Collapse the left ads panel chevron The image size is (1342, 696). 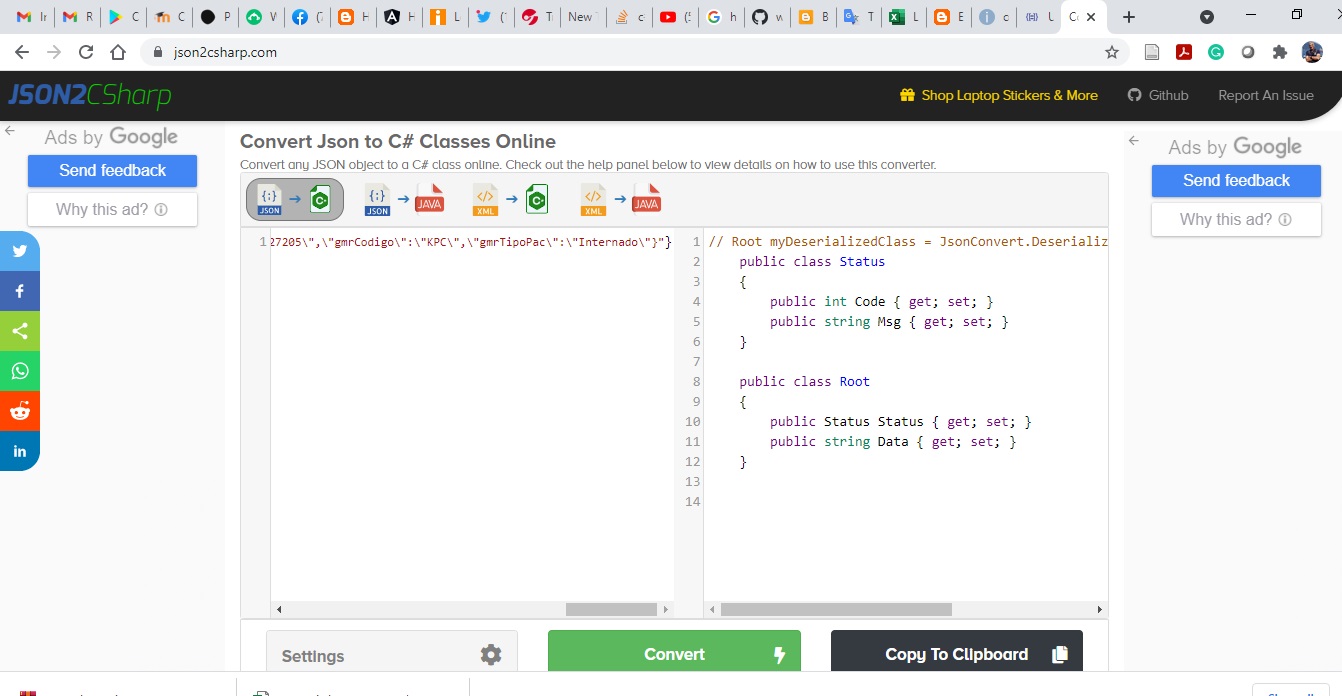(10, 131)
